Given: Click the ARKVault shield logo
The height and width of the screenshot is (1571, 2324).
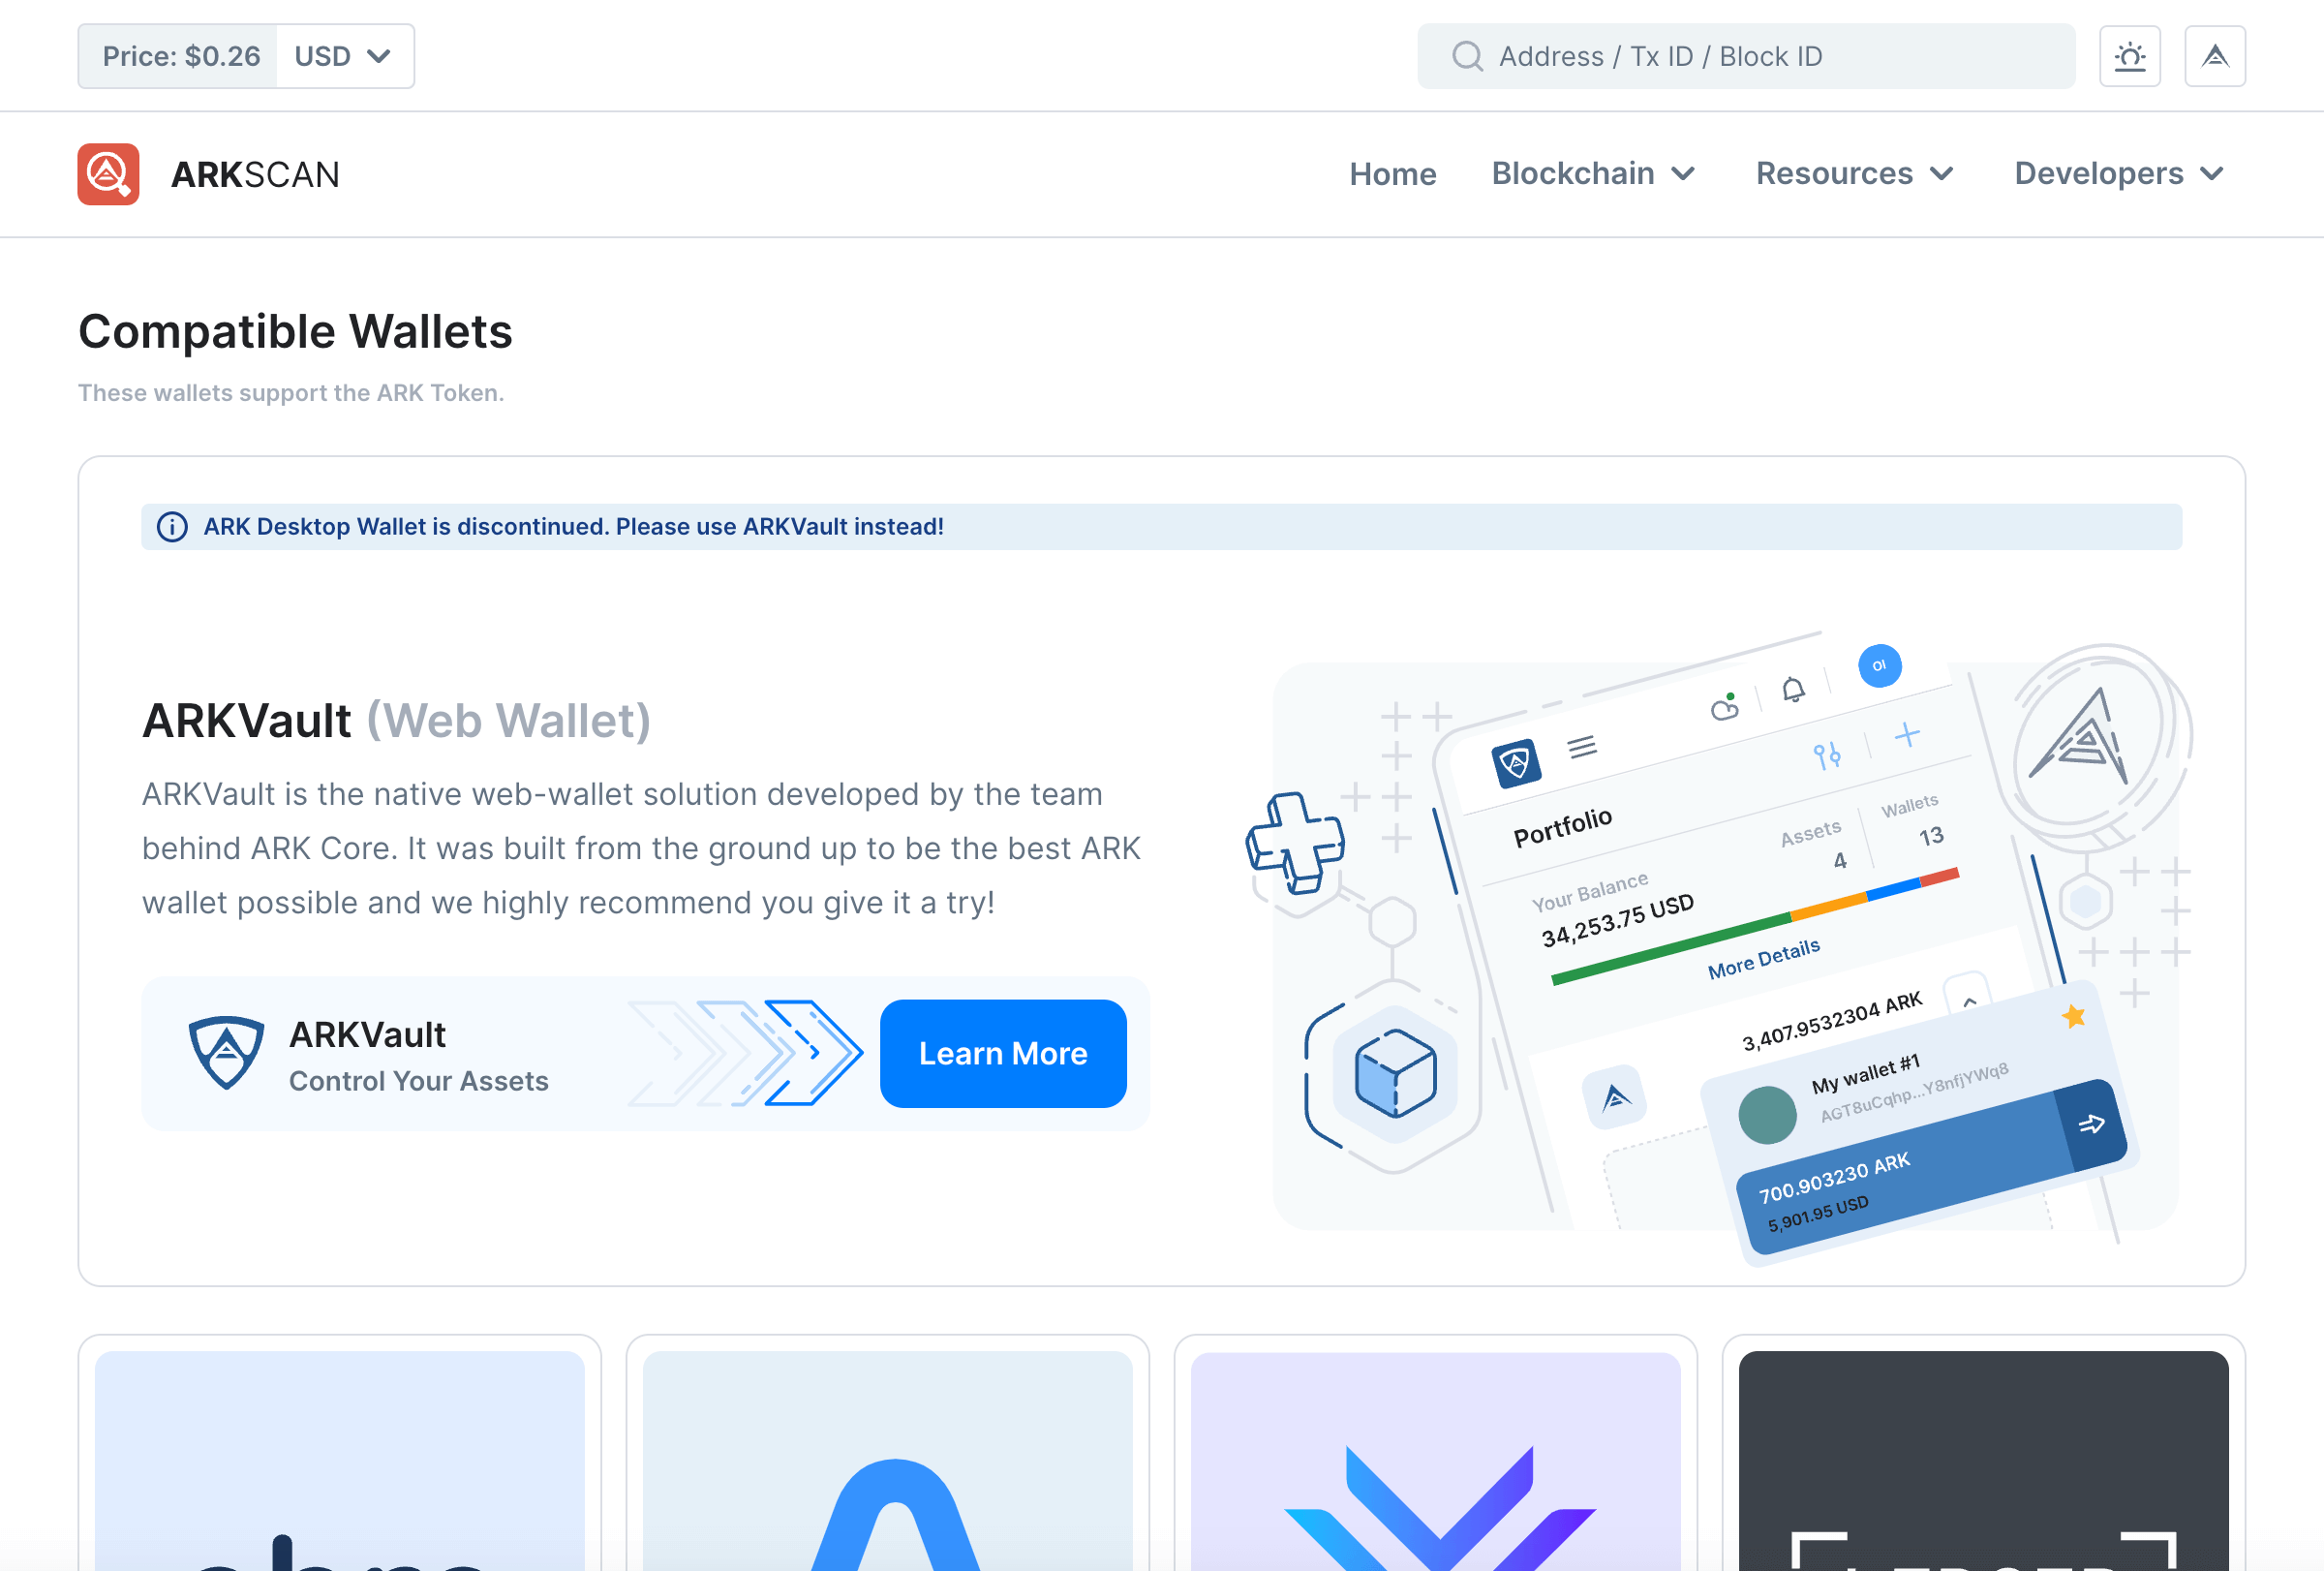Looking at the screenshot, I should (227, 1052).
